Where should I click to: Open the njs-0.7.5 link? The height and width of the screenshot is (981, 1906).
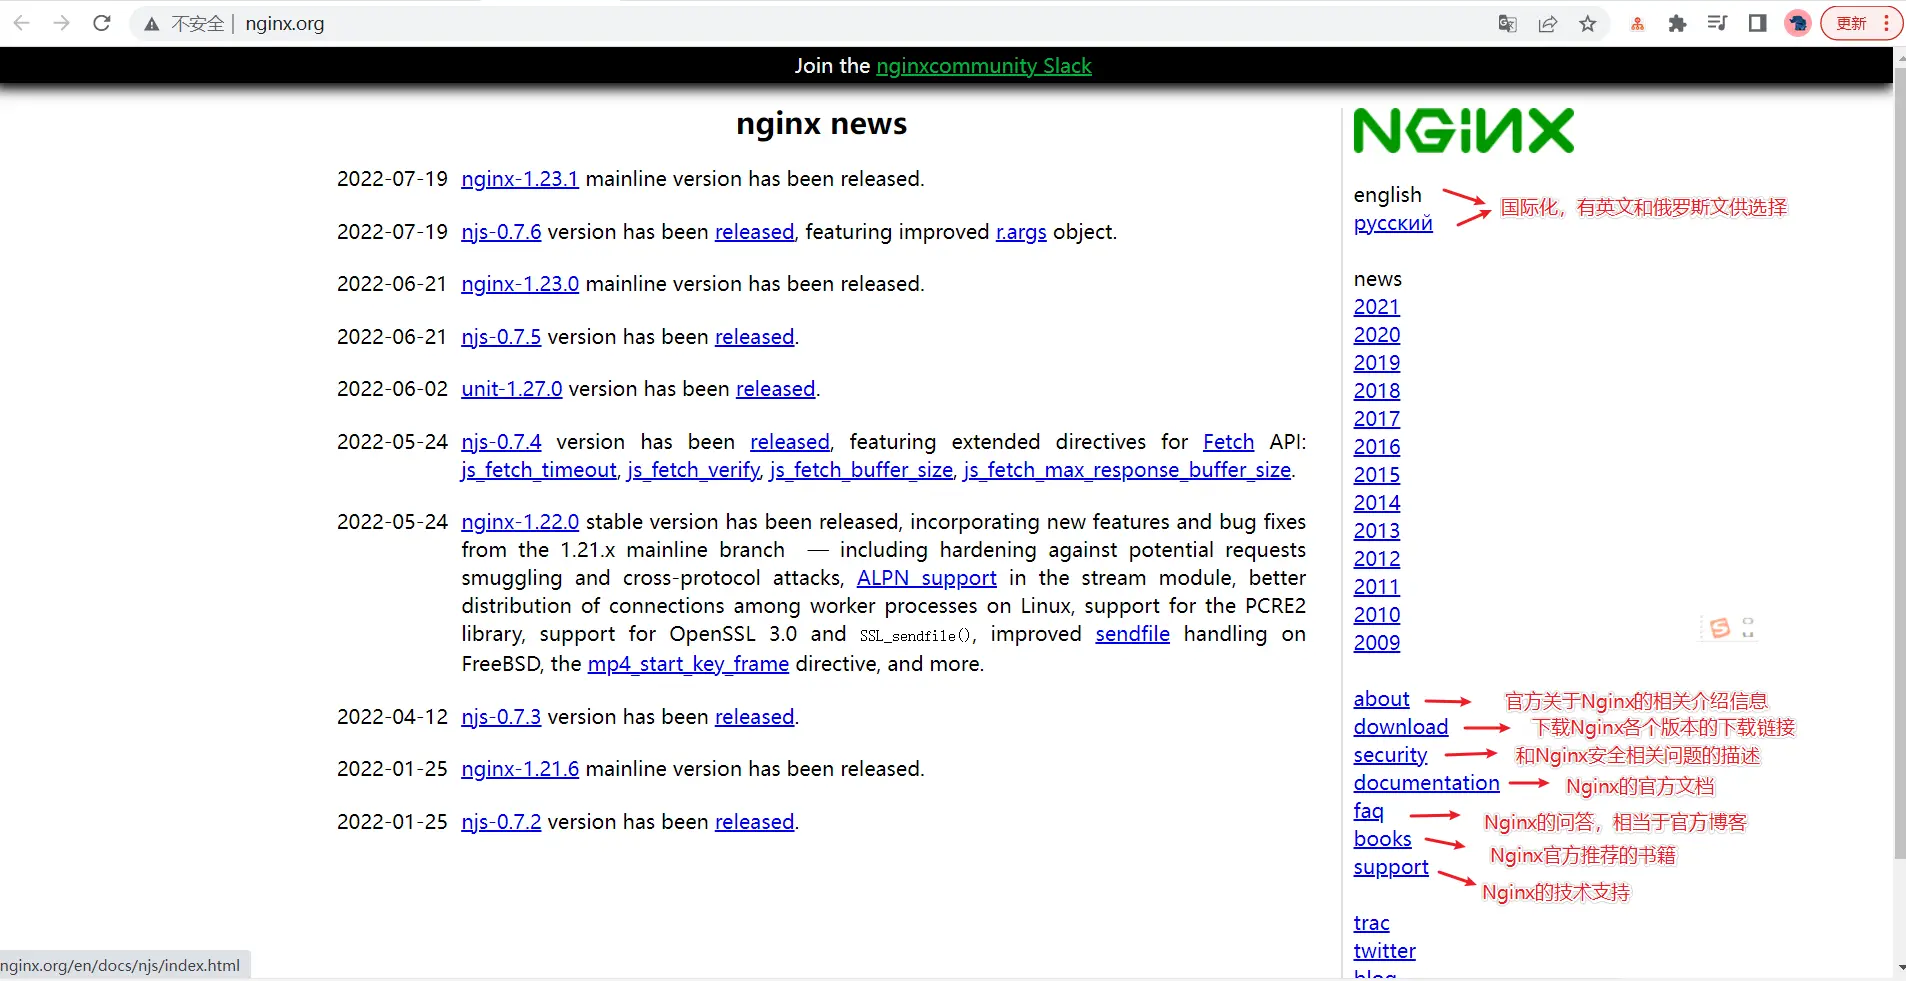coord(501,337)
